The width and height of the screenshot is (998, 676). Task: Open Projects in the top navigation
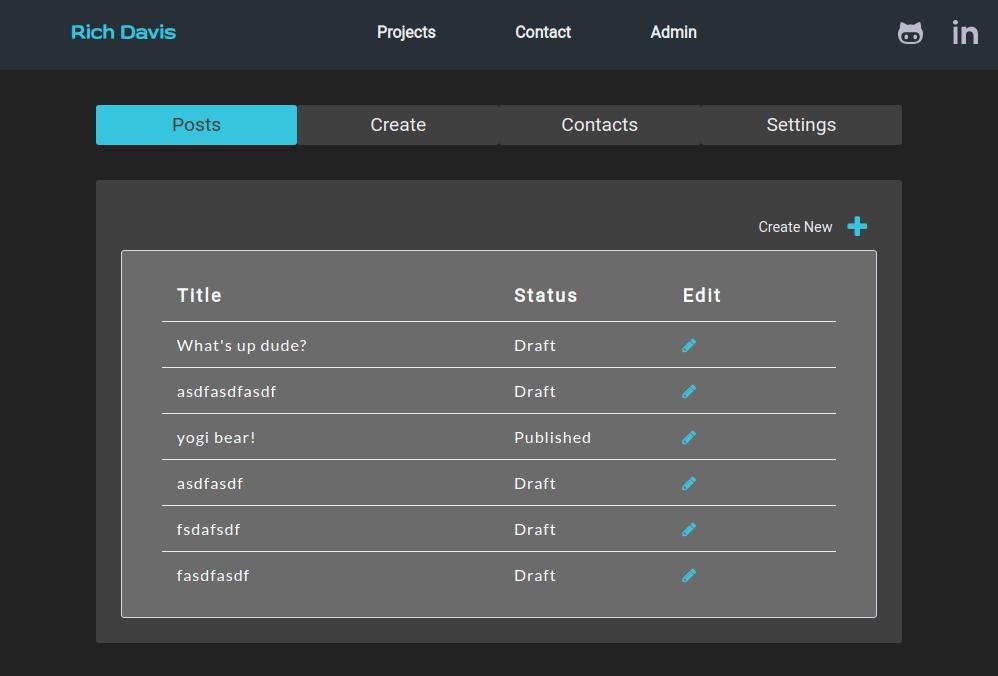coord(406,32)
